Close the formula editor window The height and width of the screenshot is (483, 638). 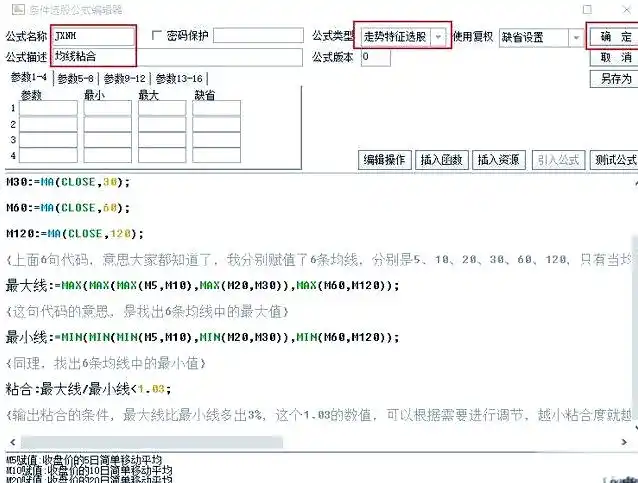pos(627,9)
